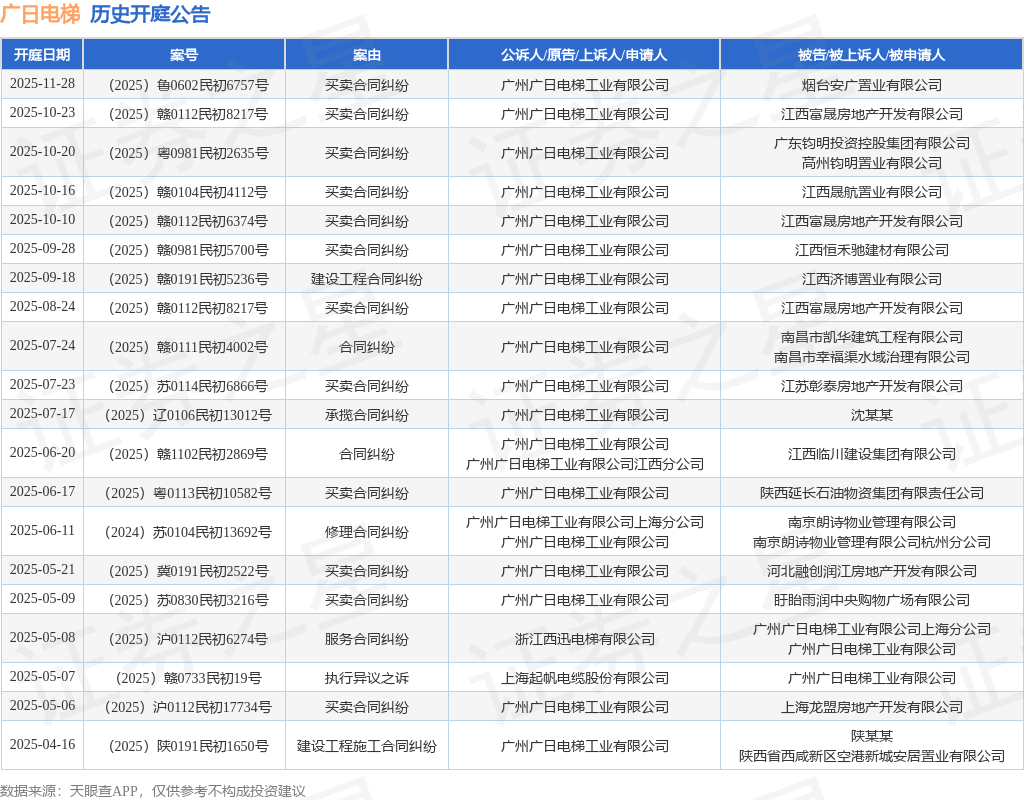Click the 修理合同纠纷 cause cell
This screenshot has height=800, width=1024.
point(366,532)
